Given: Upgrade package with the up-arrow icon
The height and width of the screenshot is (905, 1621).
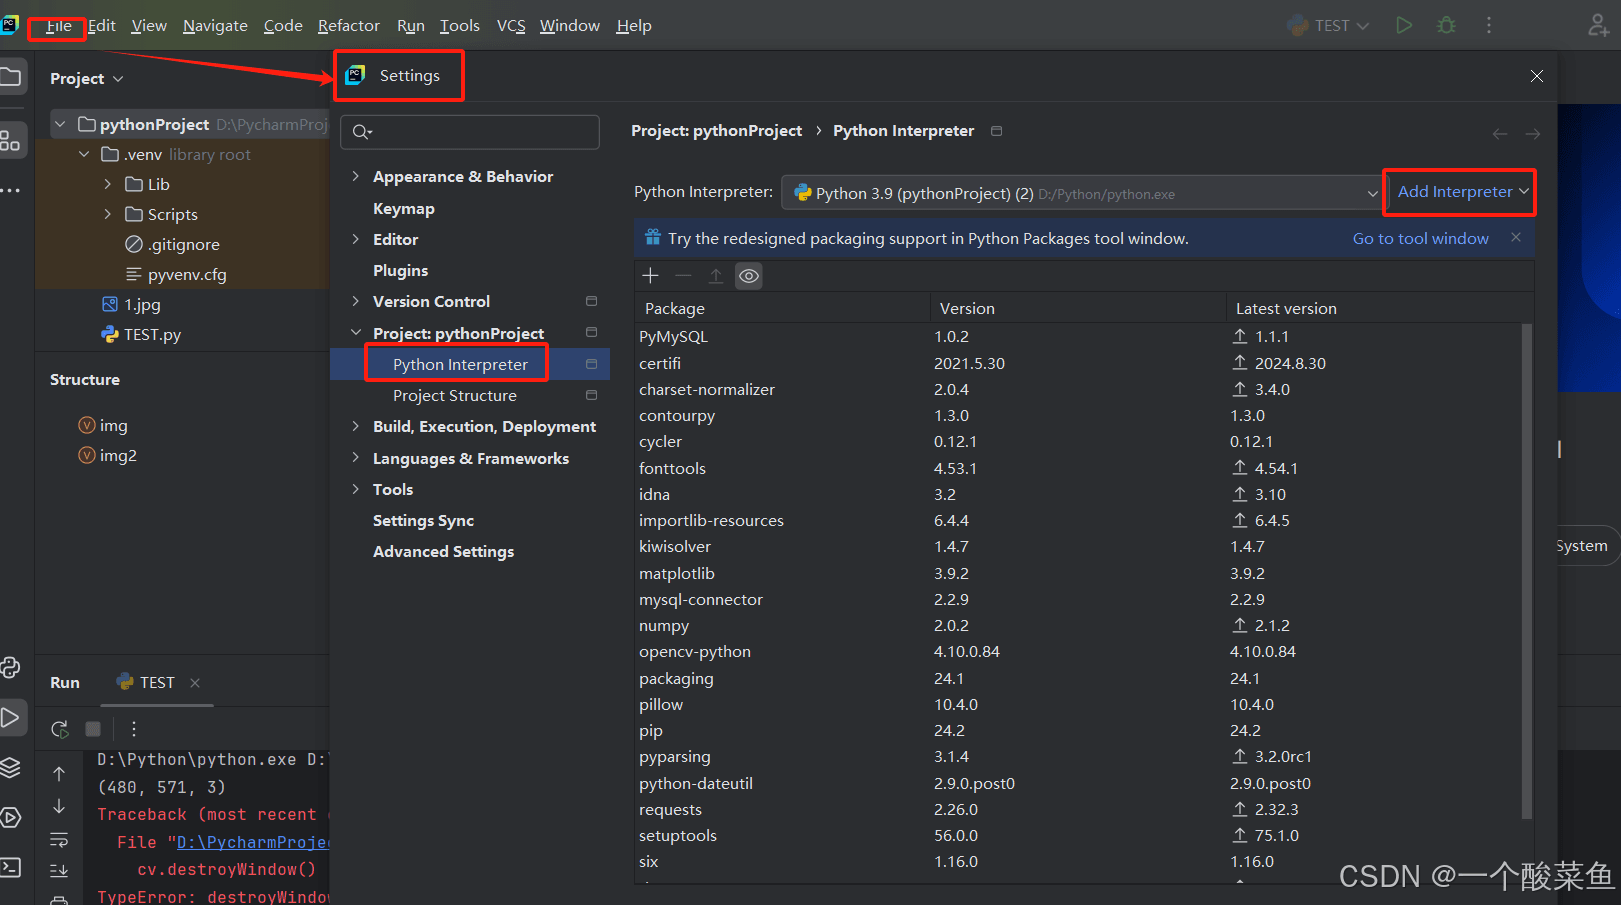Looking at the screenshot, I should click(x=716, y=275).
